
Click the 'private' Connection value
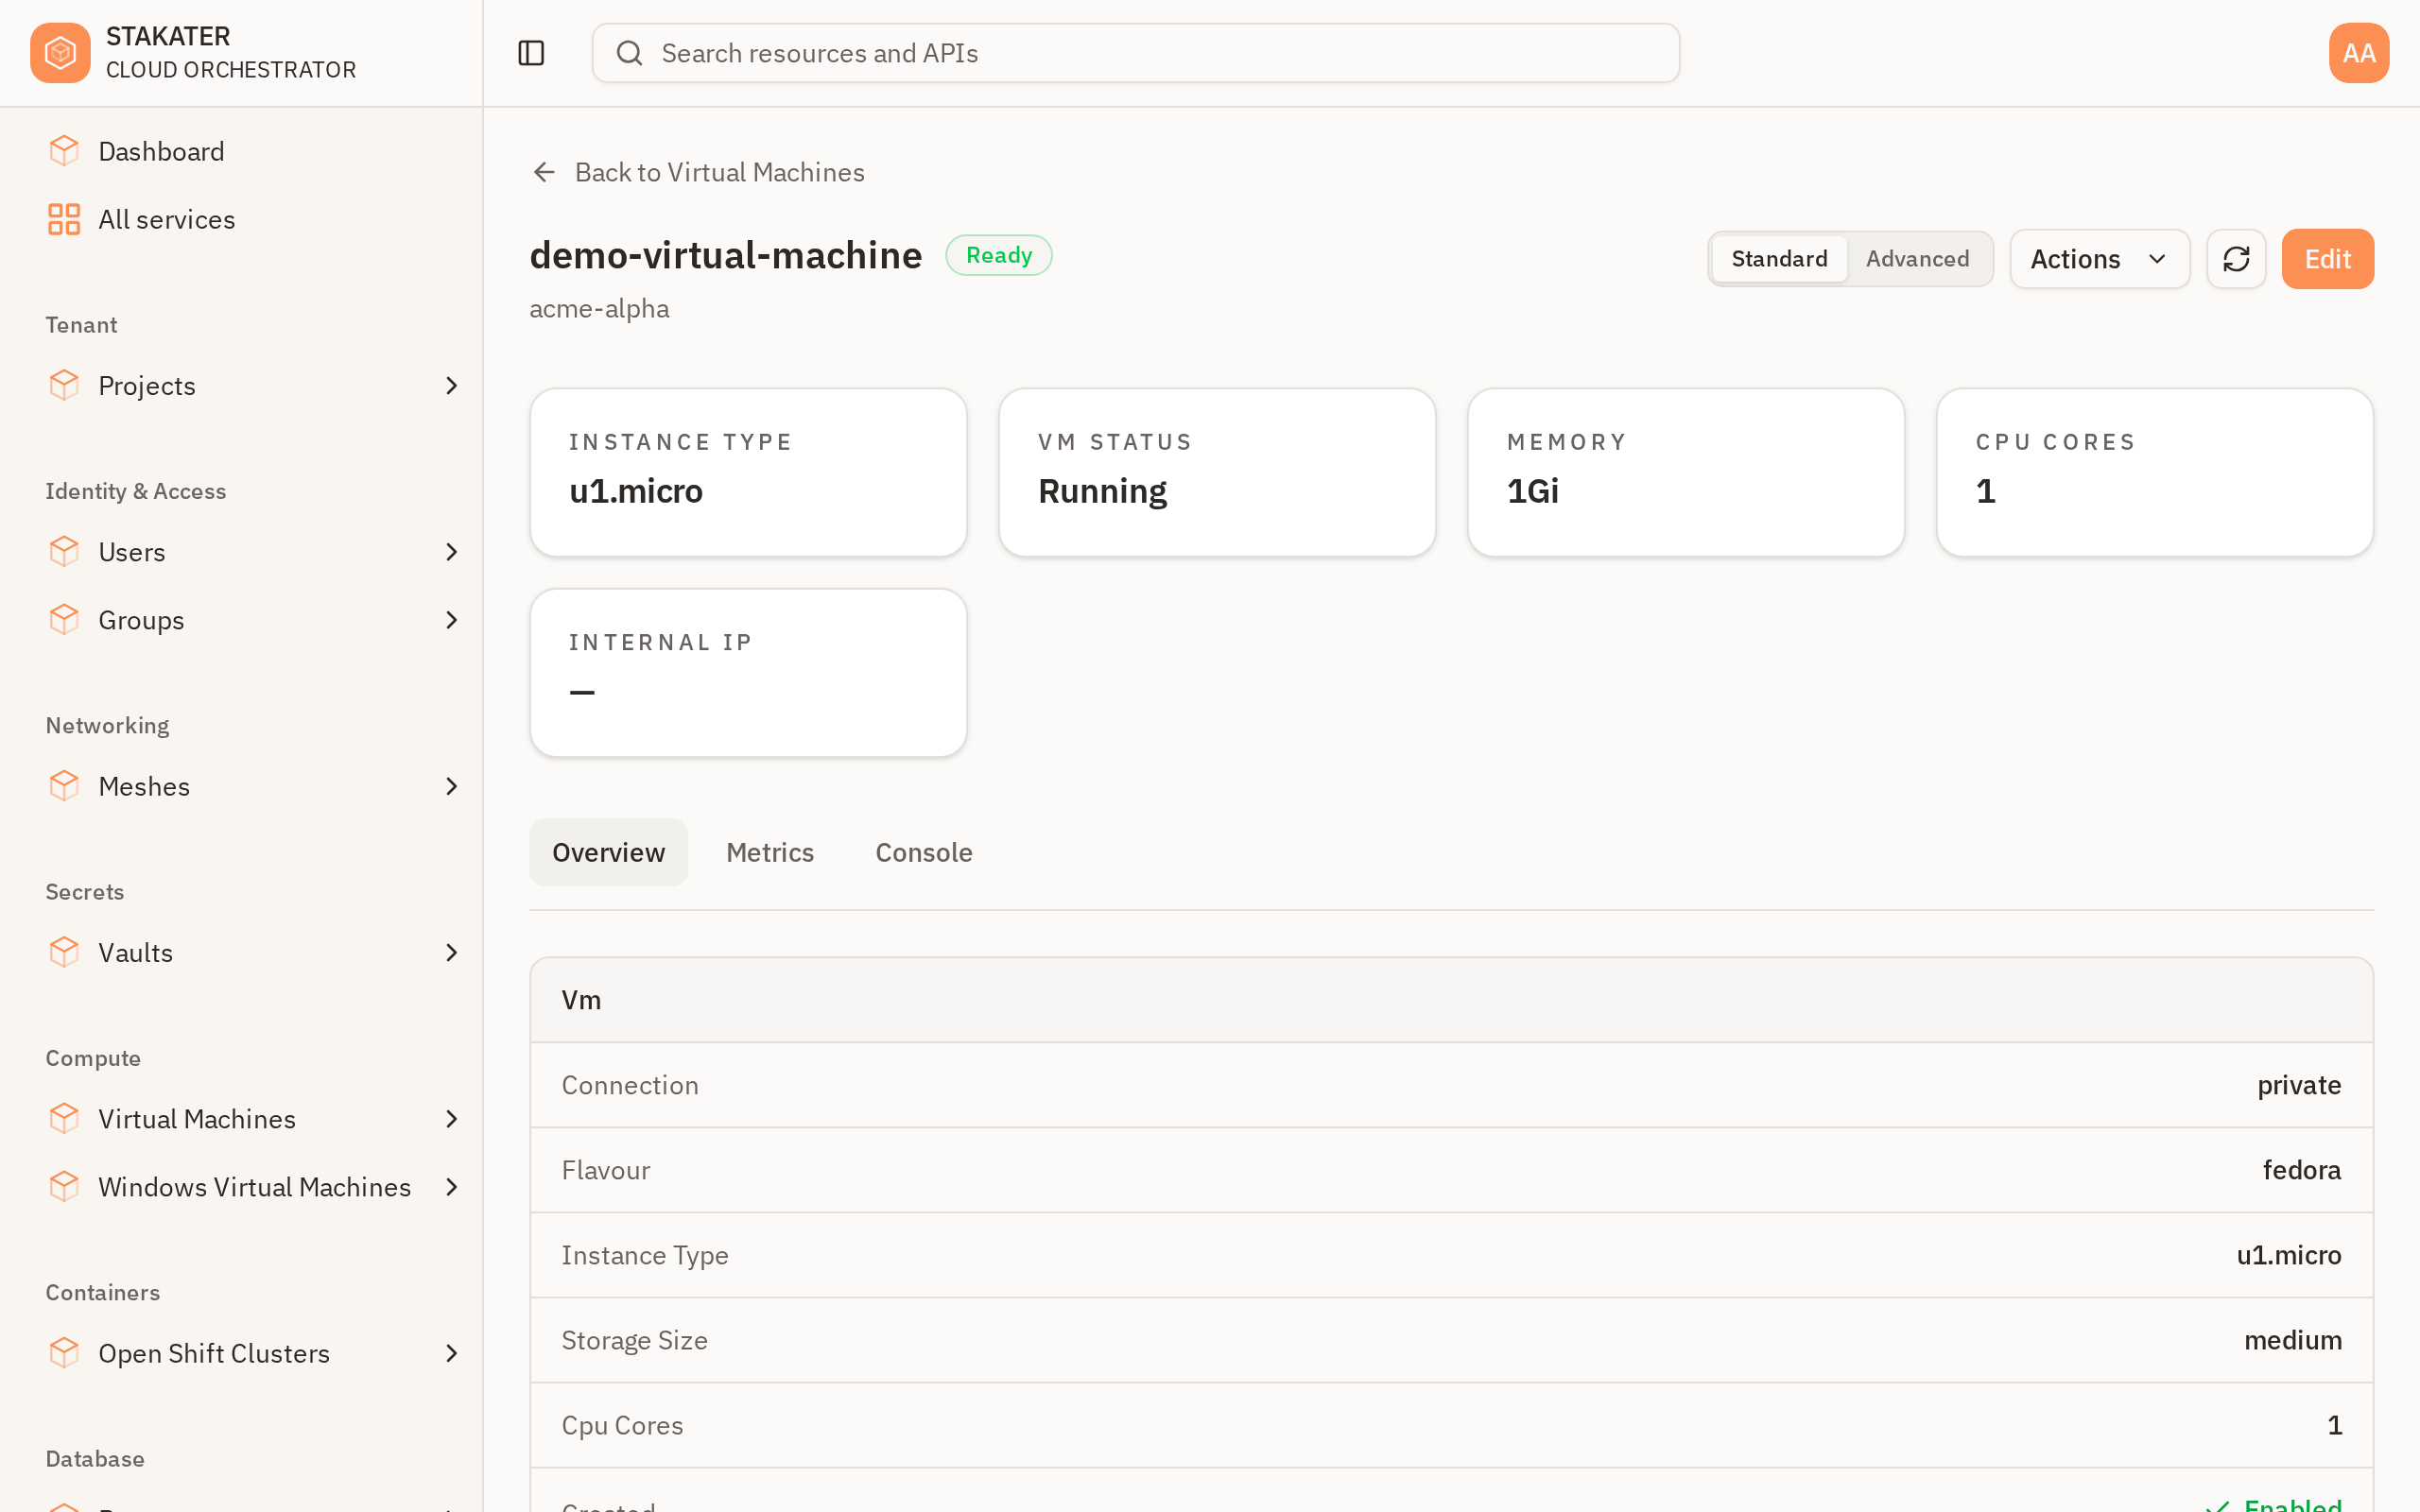[2299, 1085]
